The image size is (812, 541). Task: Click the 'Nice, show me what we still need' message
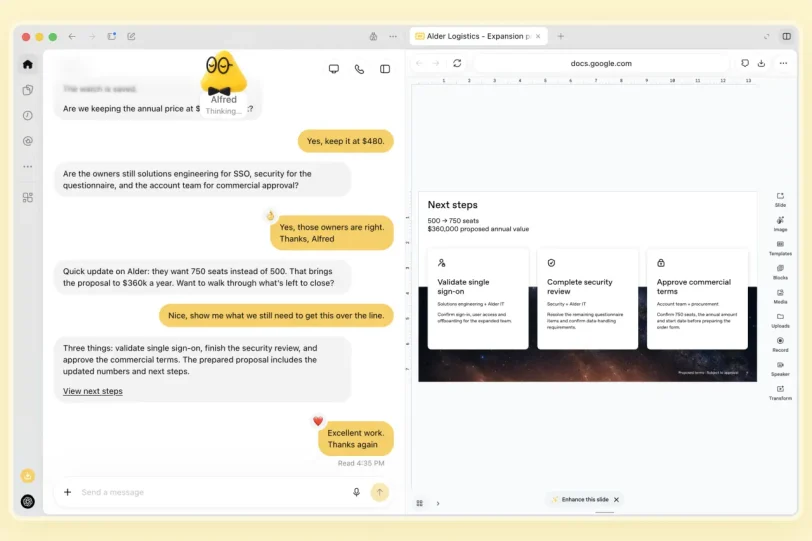pos(276,315)
